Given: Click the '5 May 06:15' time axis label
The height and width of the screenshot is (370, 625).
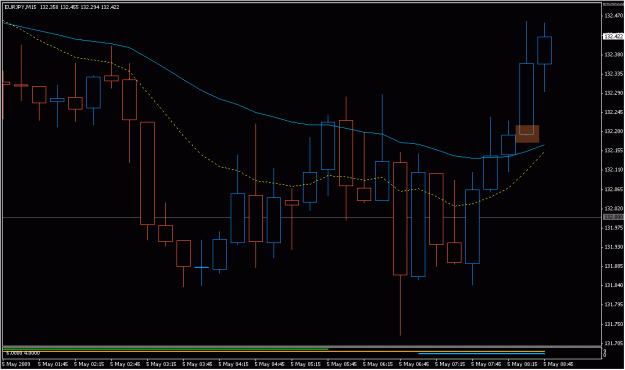Looking at the screenshot, I should (377, 364).
